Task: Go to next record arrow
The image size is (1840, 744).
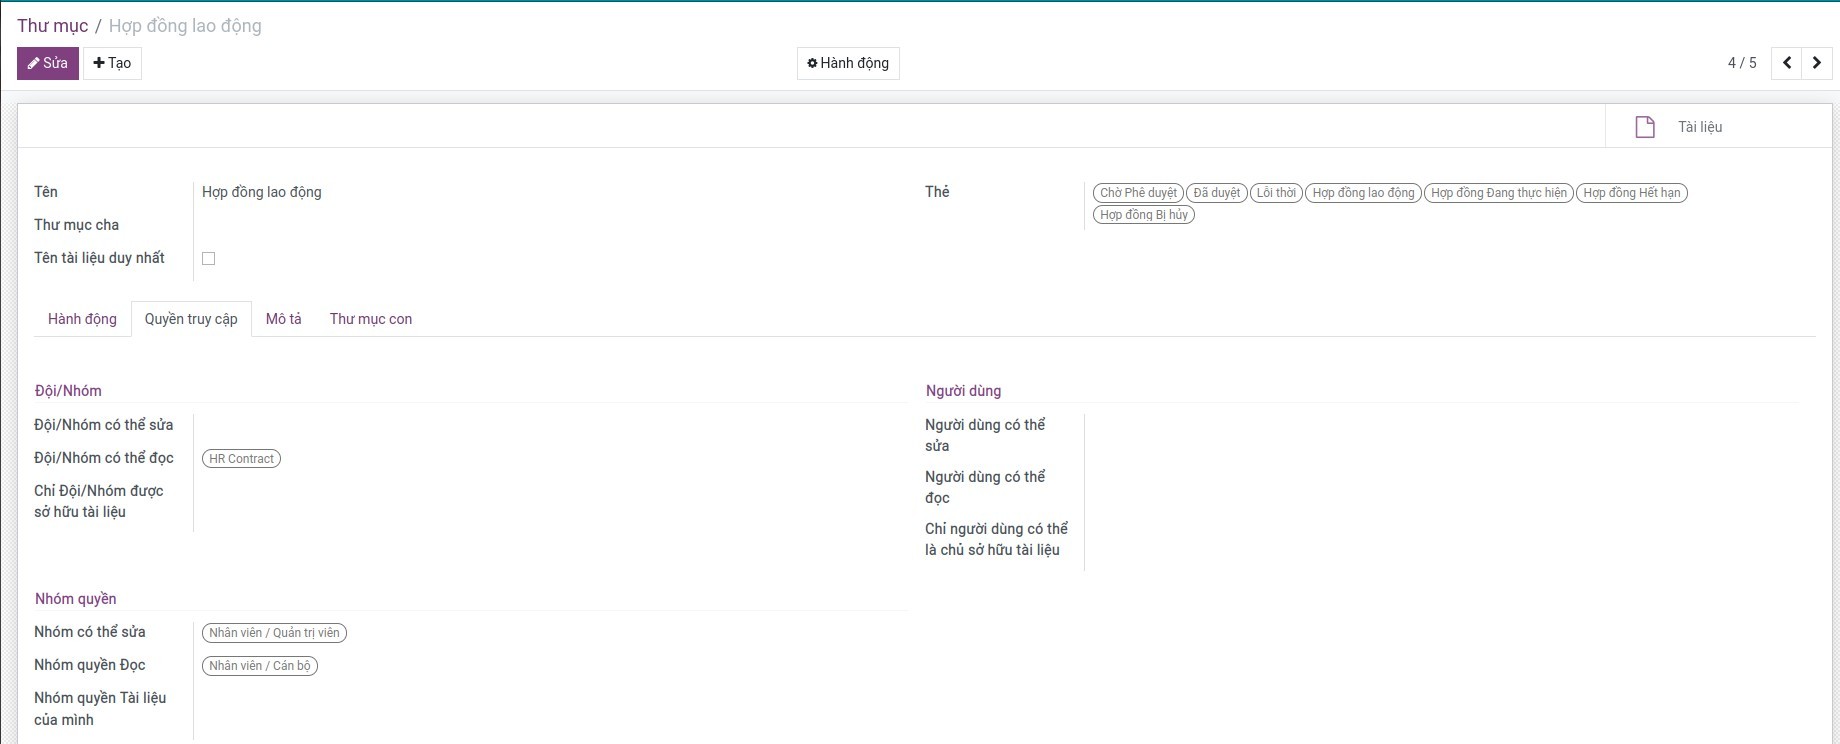Action: (1816, 63)
